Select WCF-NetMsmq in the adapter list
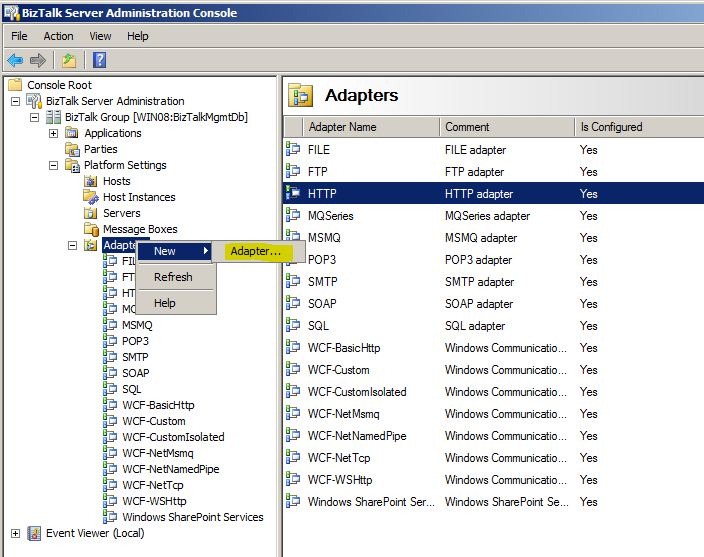 pyautogui.click(x=343, y=413)
